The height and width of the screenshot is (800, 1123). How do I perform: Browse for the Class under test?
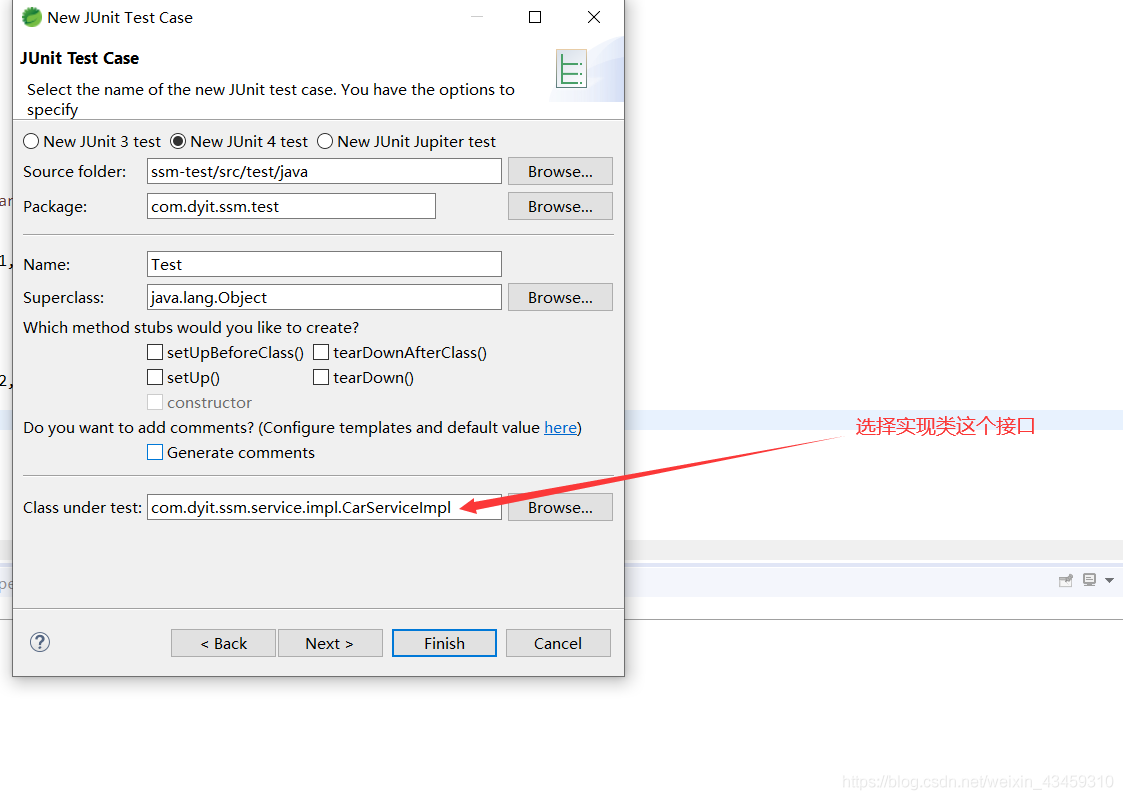click(560, 507)
